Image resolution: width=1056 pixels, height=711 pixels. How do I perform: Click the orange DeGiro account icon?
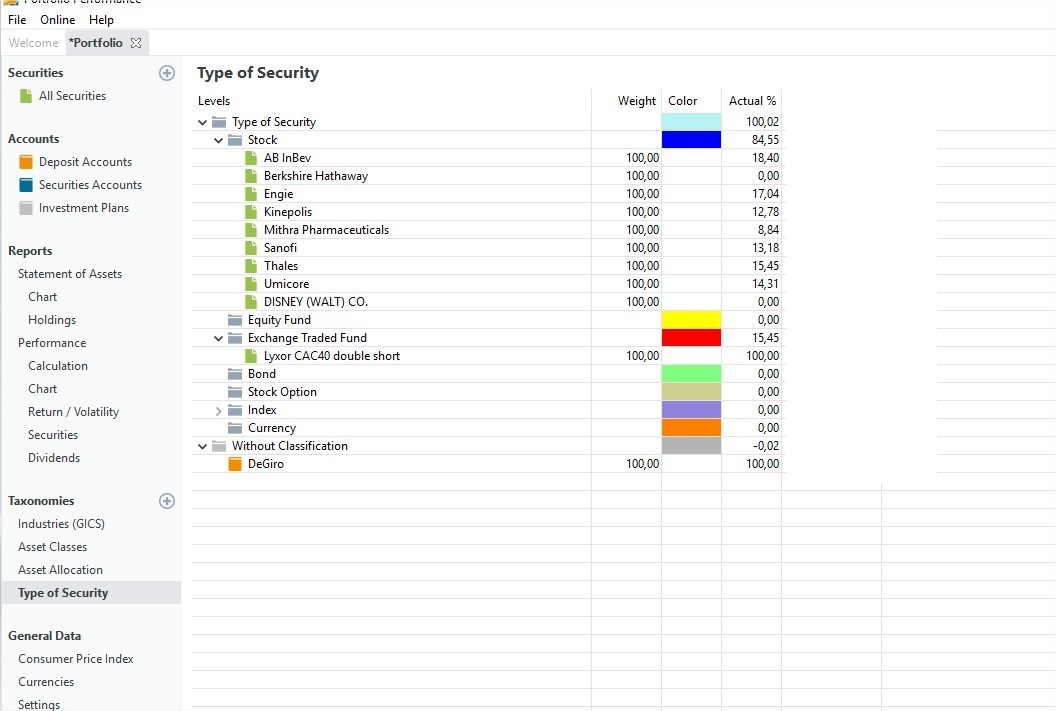[234, 464]
